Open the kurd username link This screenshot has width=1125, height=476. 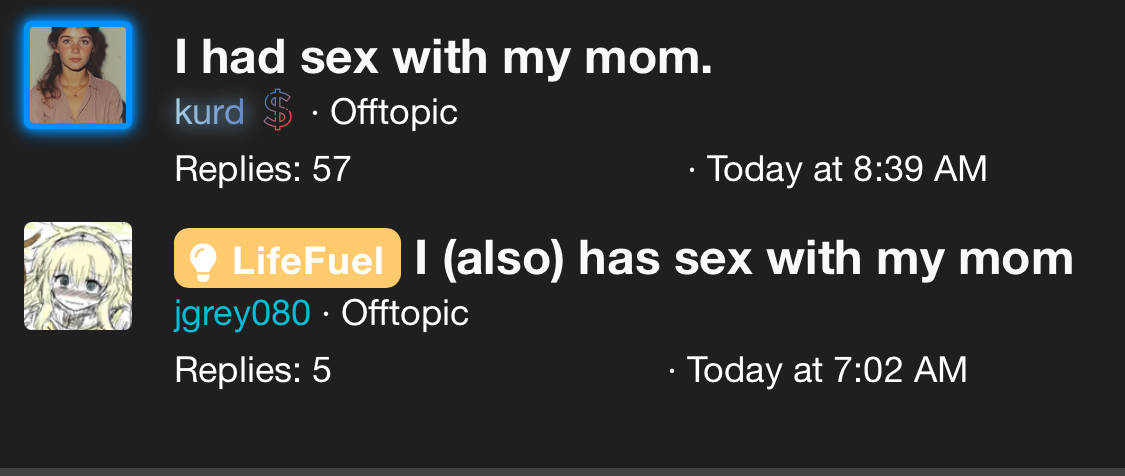pos(210,112)
